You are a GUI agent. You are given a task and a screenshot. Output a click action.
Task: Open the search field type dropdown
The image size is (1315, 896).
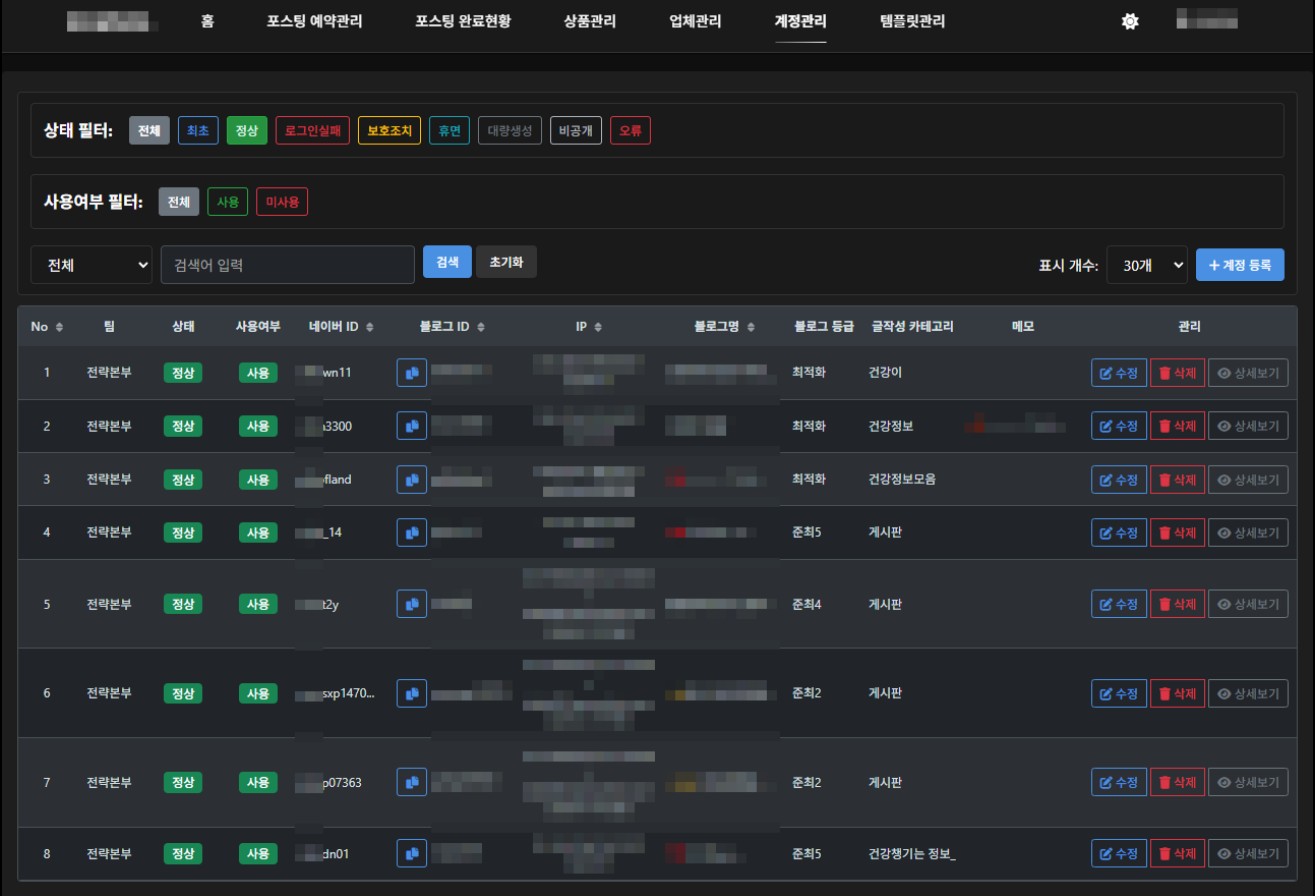pos(91,265)
